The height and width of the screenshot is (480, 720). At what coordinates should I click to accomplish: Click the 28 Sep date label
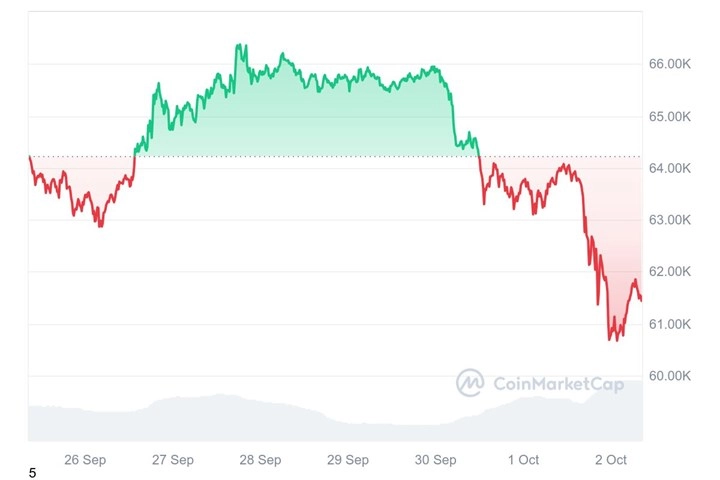point(260,460)
